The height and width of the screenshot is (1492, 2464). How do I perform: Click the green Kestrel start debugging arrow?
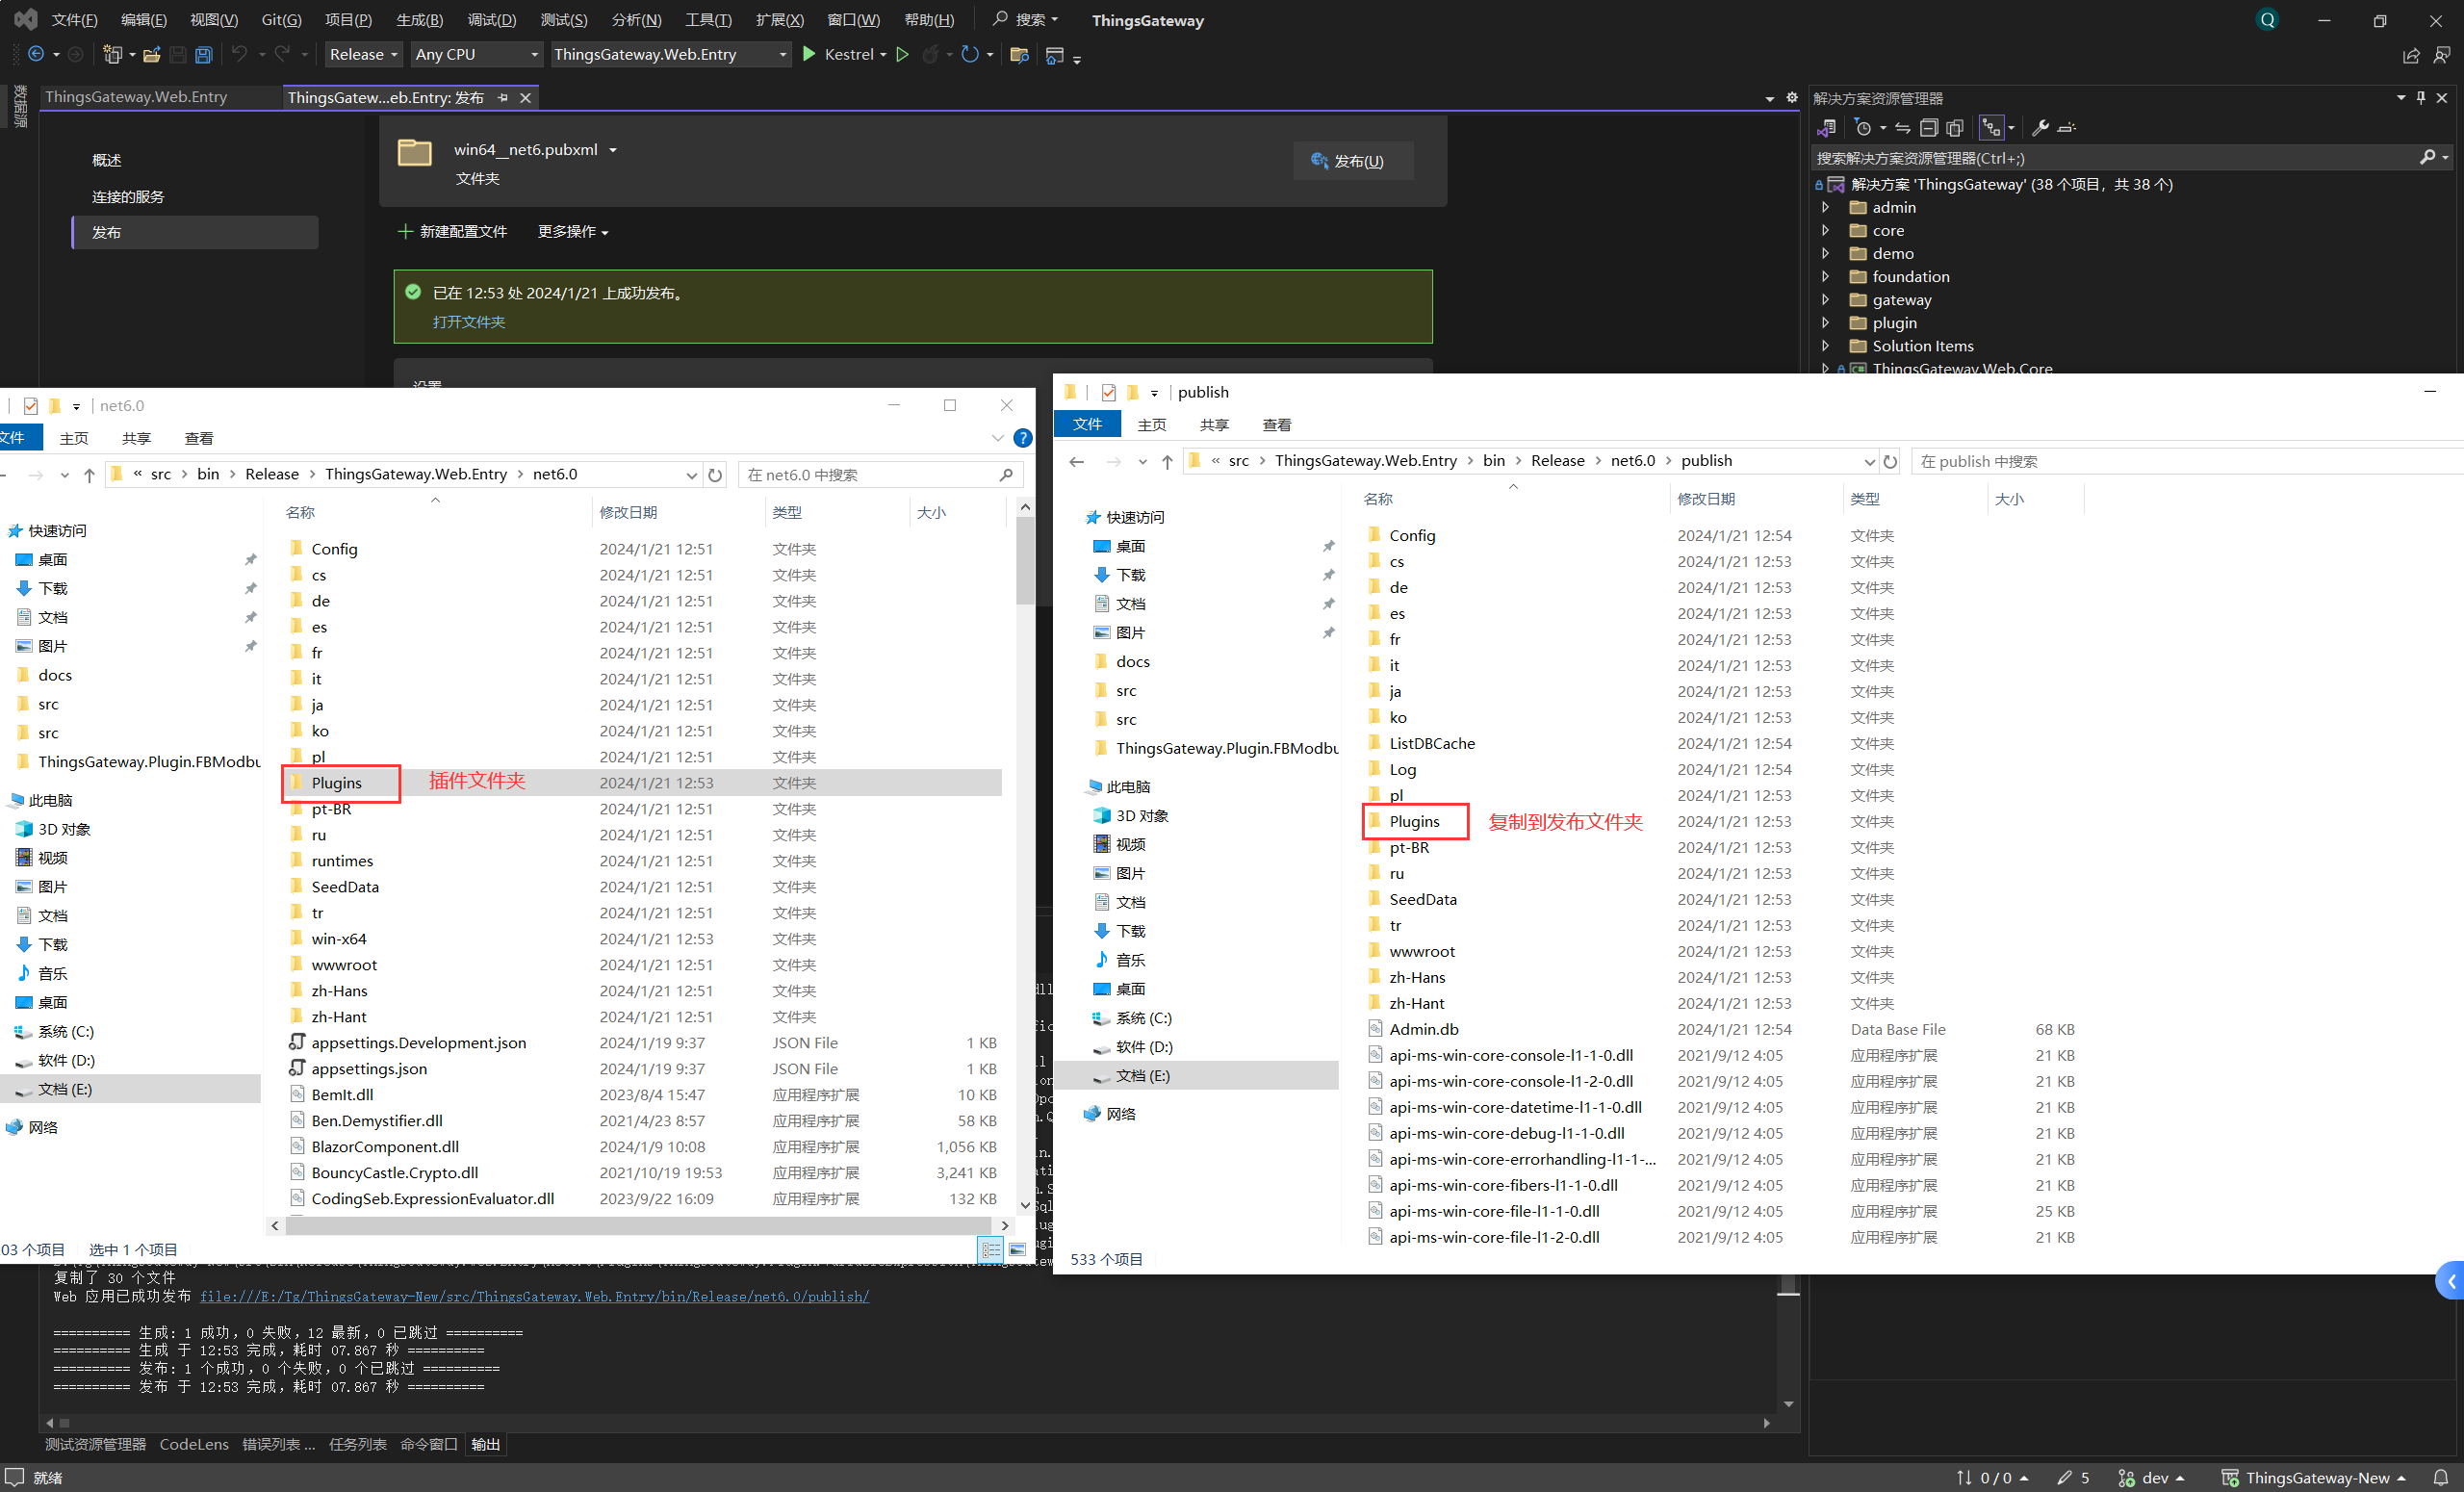coord(809,54)
